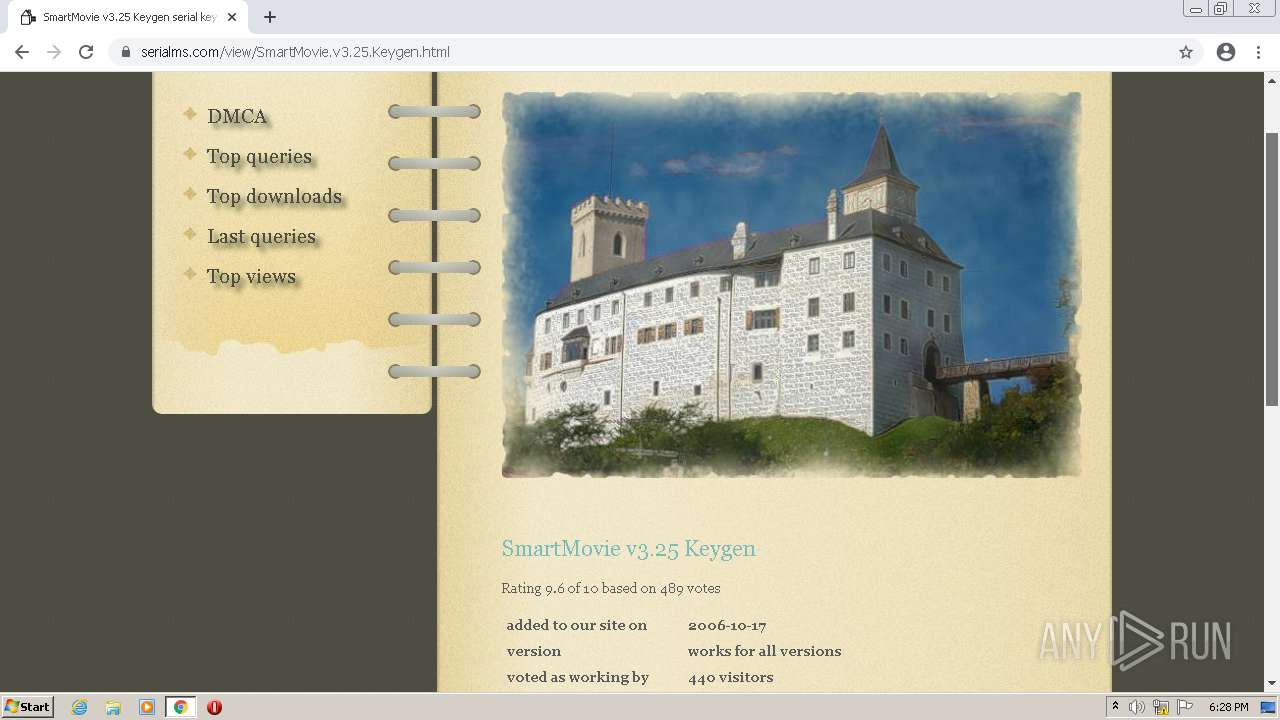Open the red Opera taskbar icon

pyautogui.click(x=214, y=707)
